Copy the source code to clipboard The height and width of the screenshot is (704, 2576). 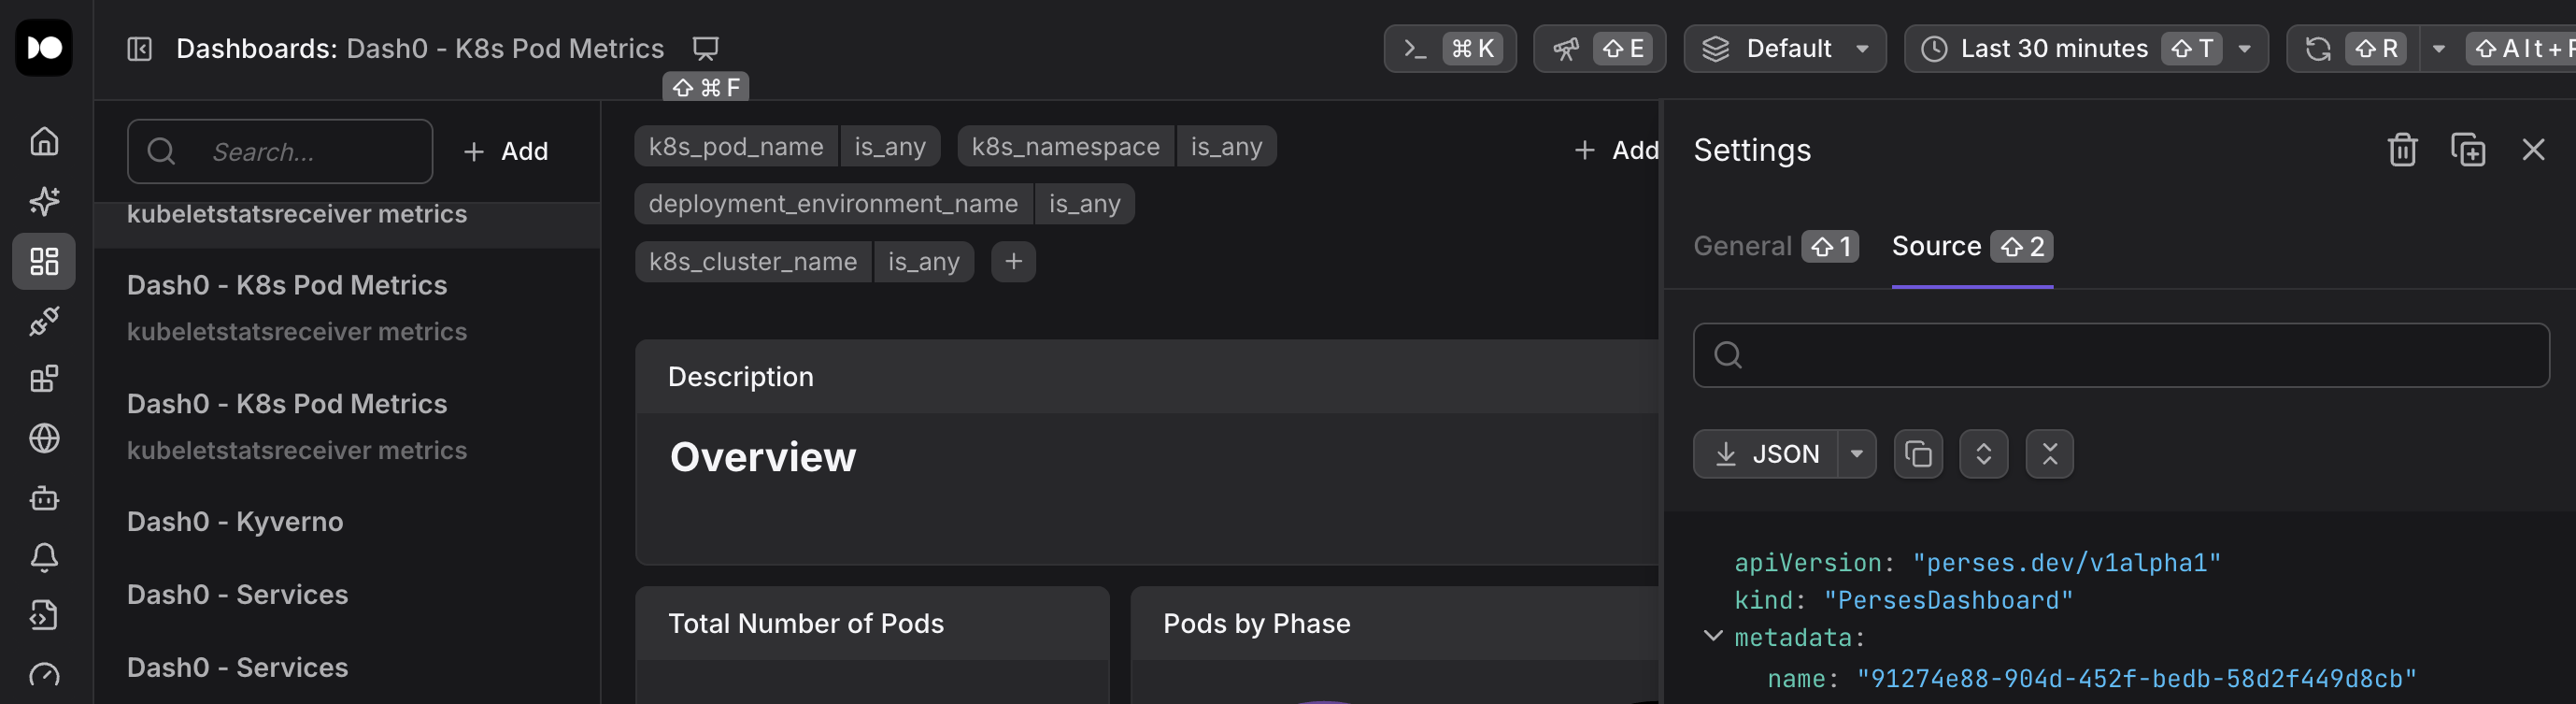pyautogui.click(x=1917, y=454)
